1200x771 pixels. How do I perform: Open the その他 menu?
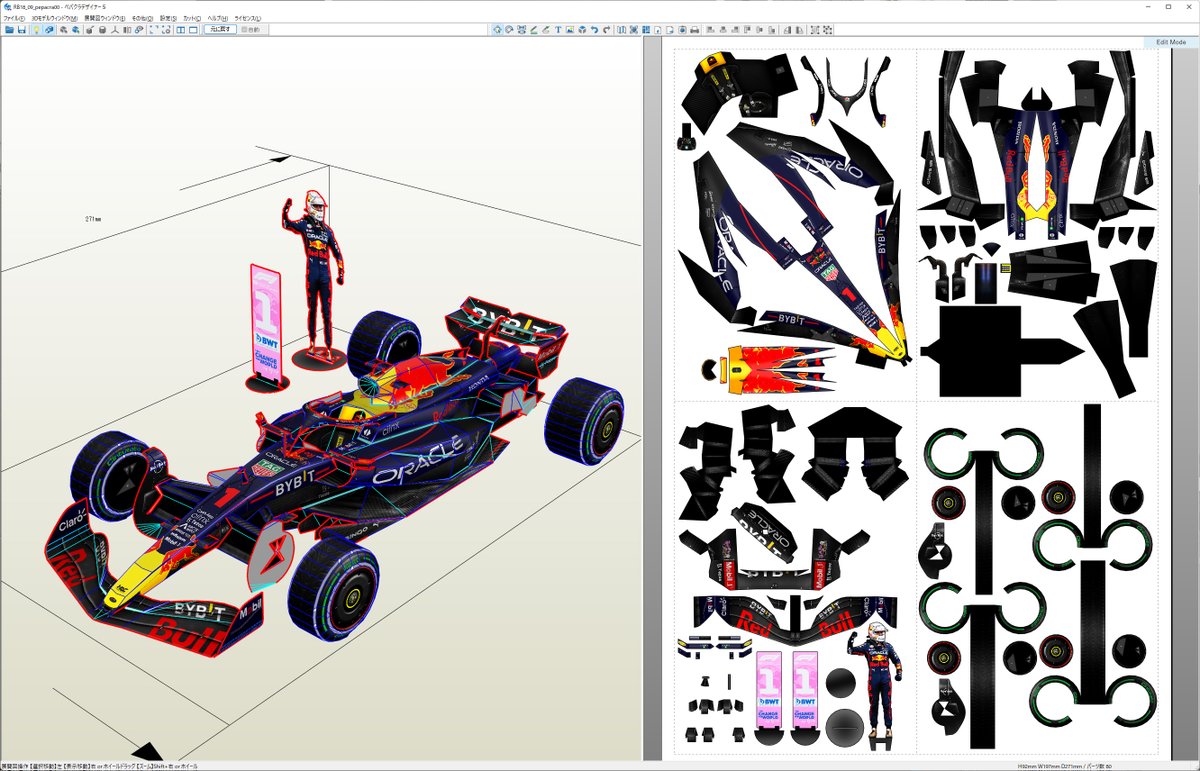[142, 18]
